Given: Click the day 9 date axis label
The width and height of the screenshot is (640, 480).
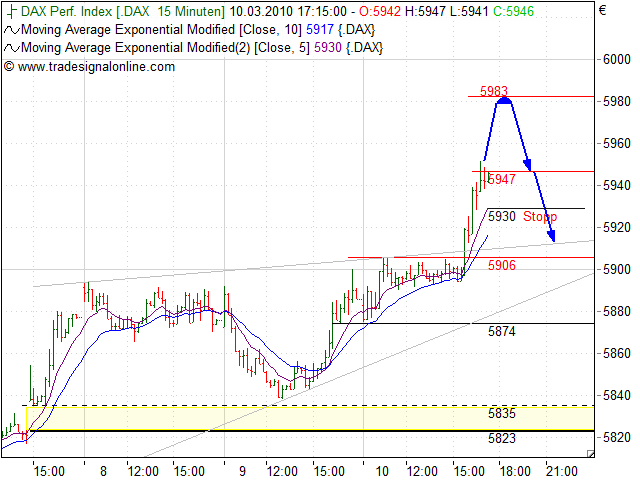Looking at the screenshot, I should click(242, 471).
